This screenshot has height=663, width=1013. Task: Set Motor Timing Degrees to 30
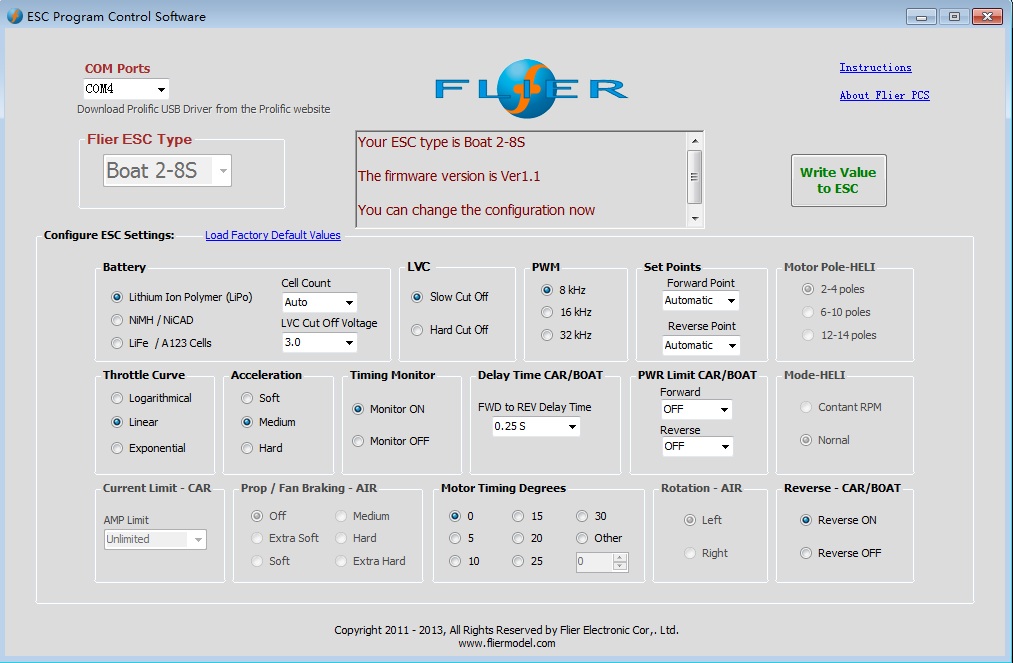pos(591,516)
